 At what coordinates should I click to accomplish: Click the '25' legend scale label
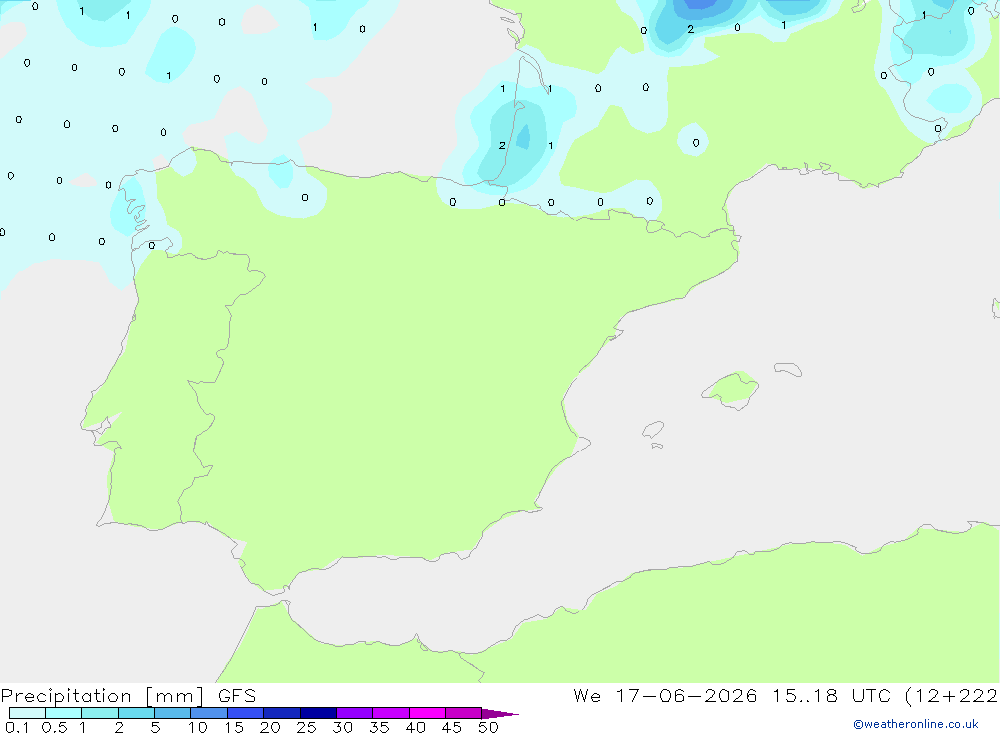306,727
